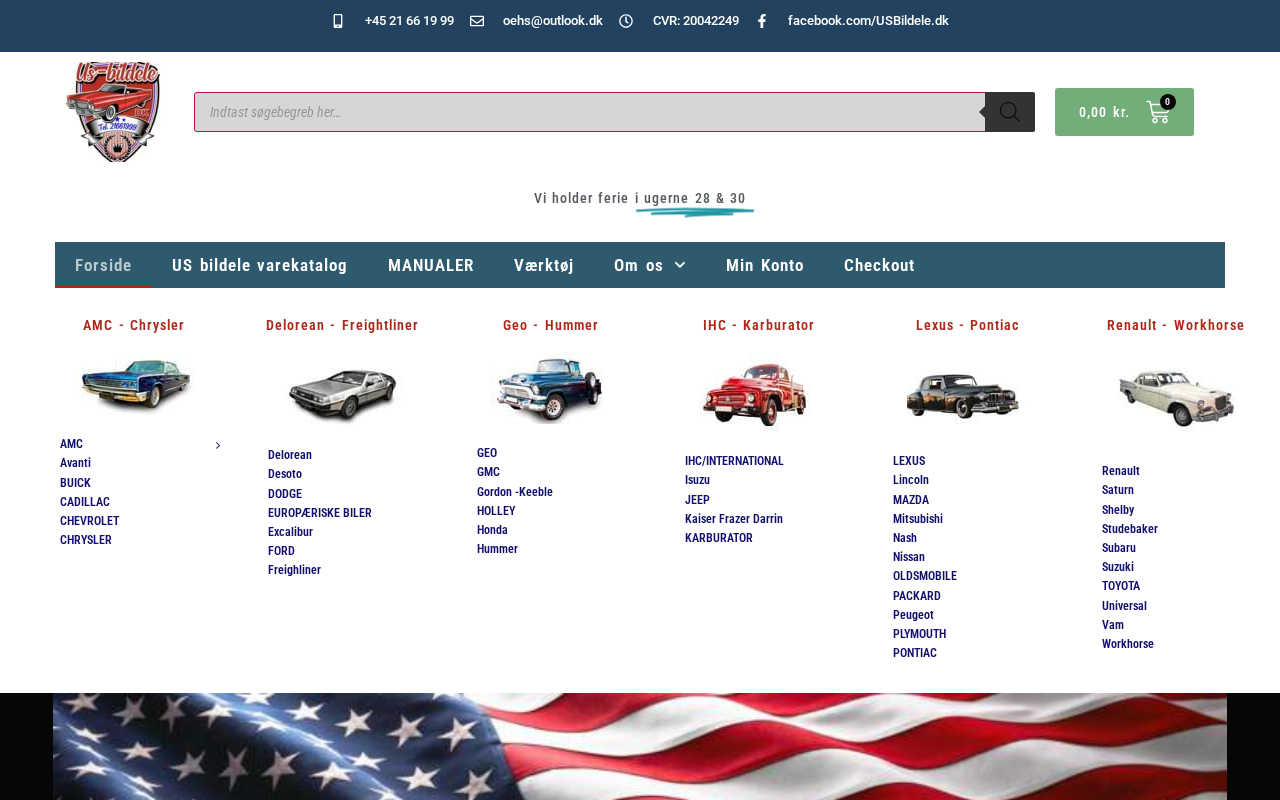Image resolution: width=1280 pixels, height=800 pixels.
Task: Open the HOLLEY category link
Action: click(x=496, y=511)
